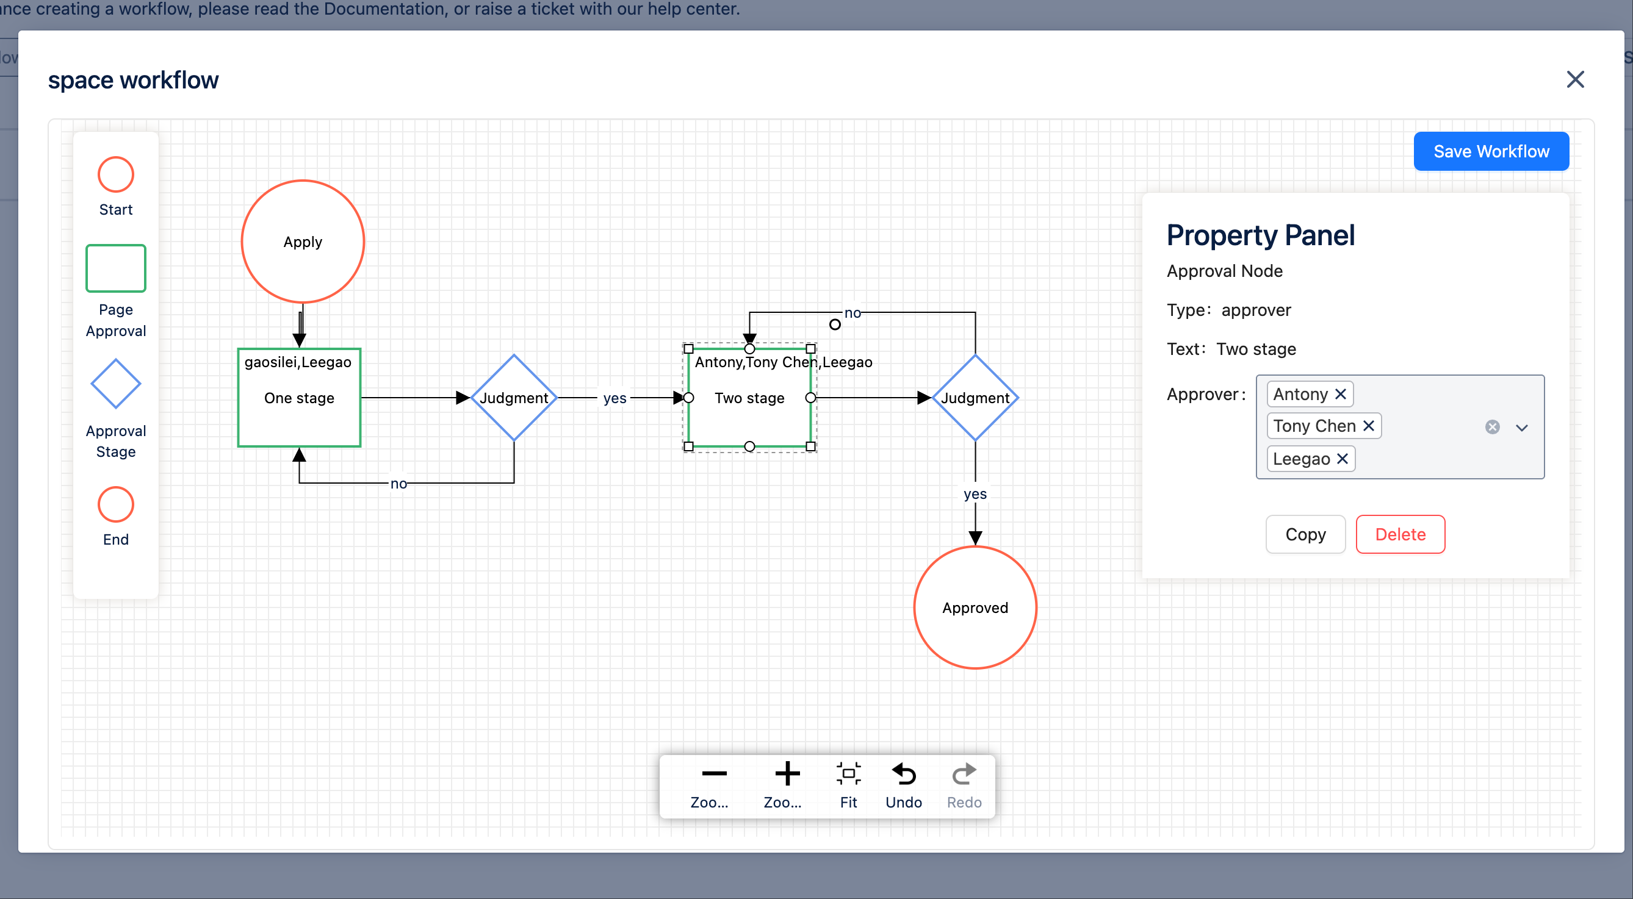Select the Approval Stage diamond icon
Image resolution: width=1633 pixels, height=899 pixels.
point(116,384)
